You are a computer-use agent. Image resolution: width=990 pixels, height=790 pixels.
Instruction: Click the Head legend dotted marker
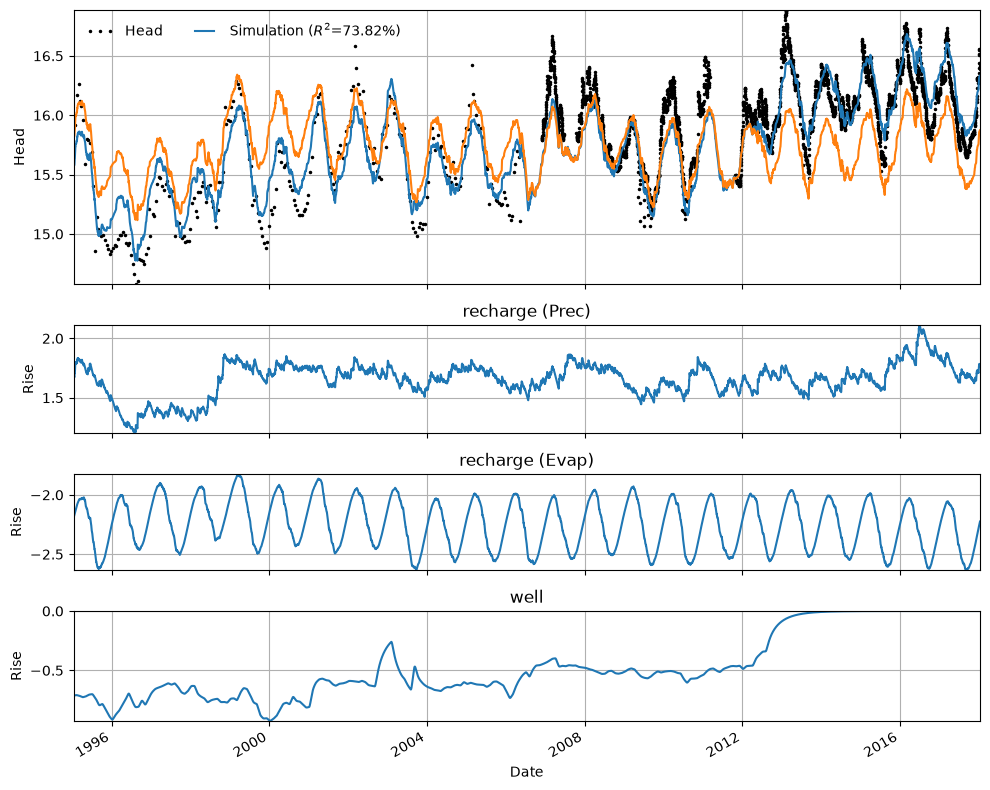[x=100, y=31]
